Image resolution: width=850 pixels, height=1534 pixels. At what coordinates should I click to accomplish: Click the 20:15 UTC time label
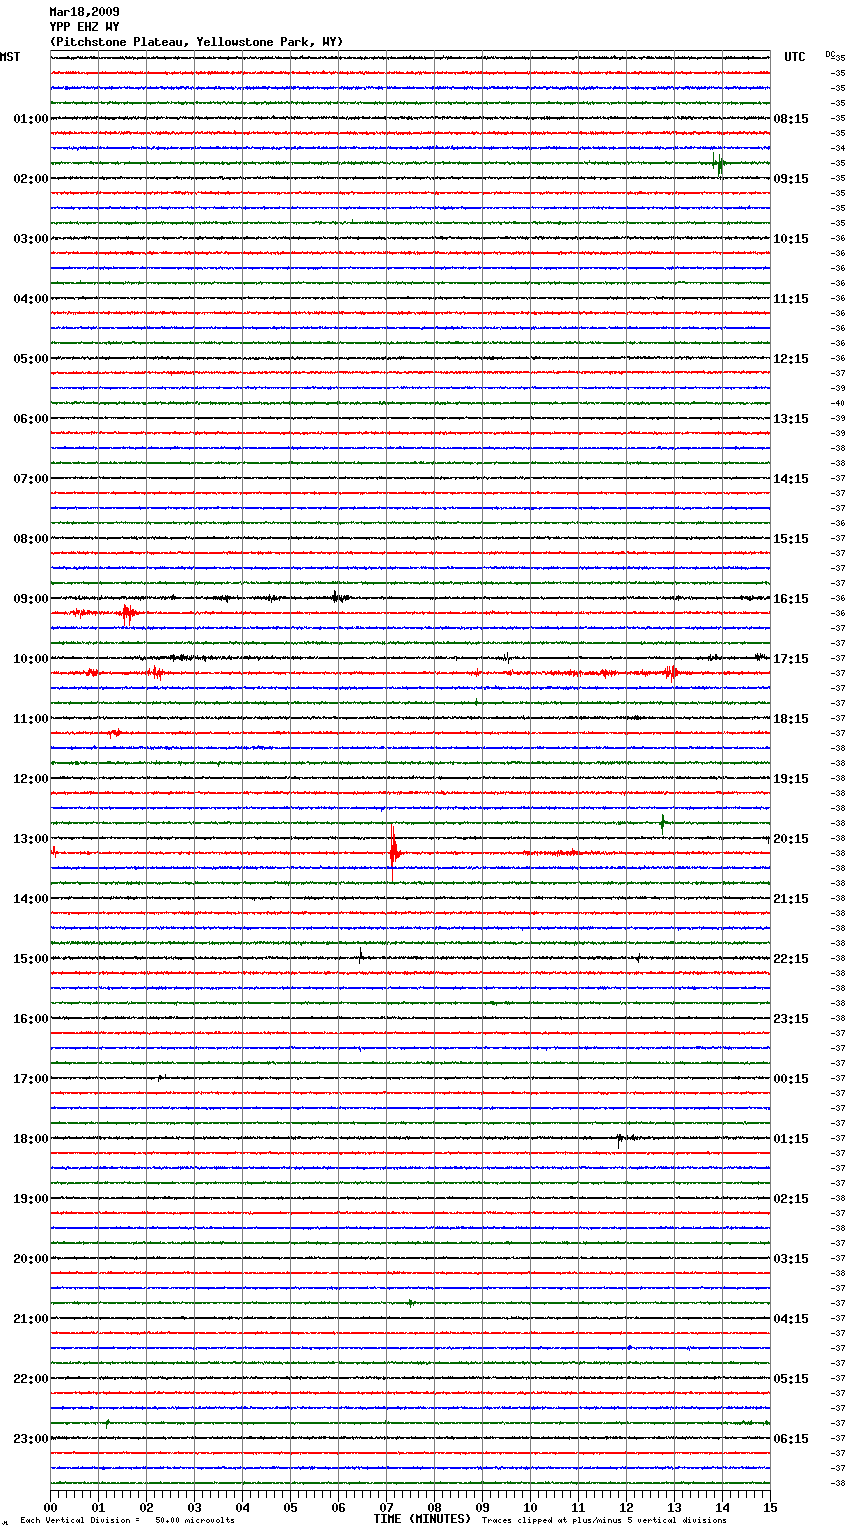[x=791, y=839]
